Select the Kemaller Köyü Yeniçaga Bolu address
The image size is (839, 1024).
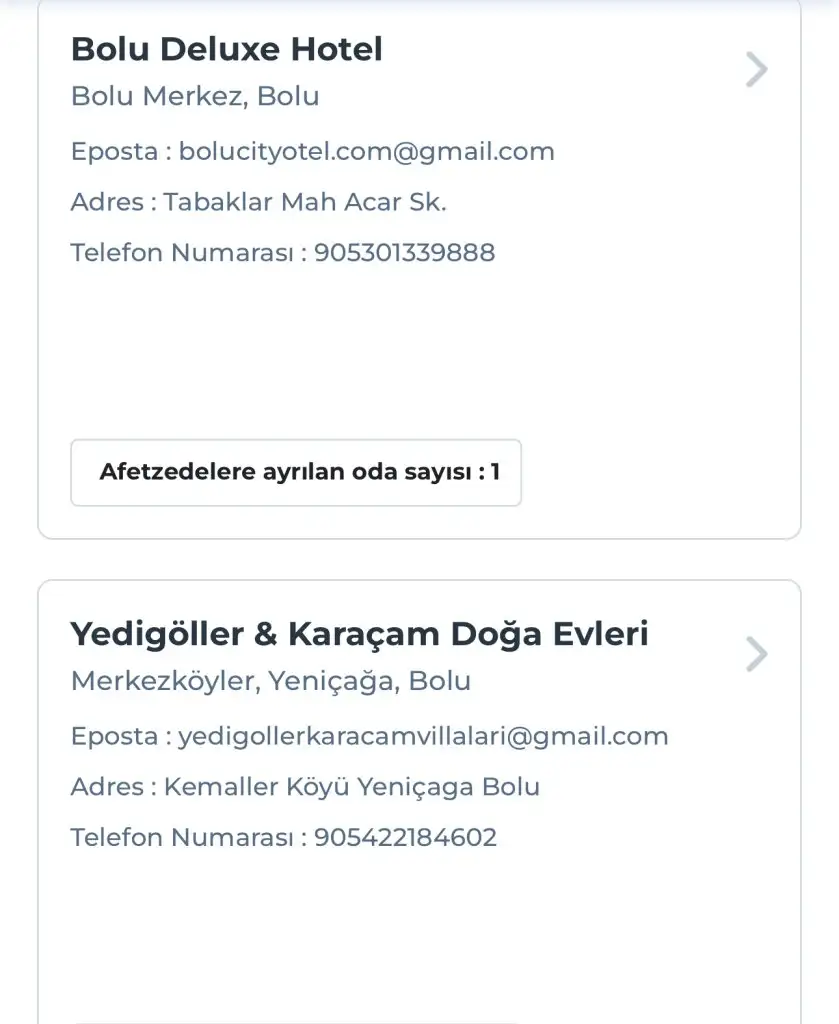pyautogui.click(x=351, y=787)
